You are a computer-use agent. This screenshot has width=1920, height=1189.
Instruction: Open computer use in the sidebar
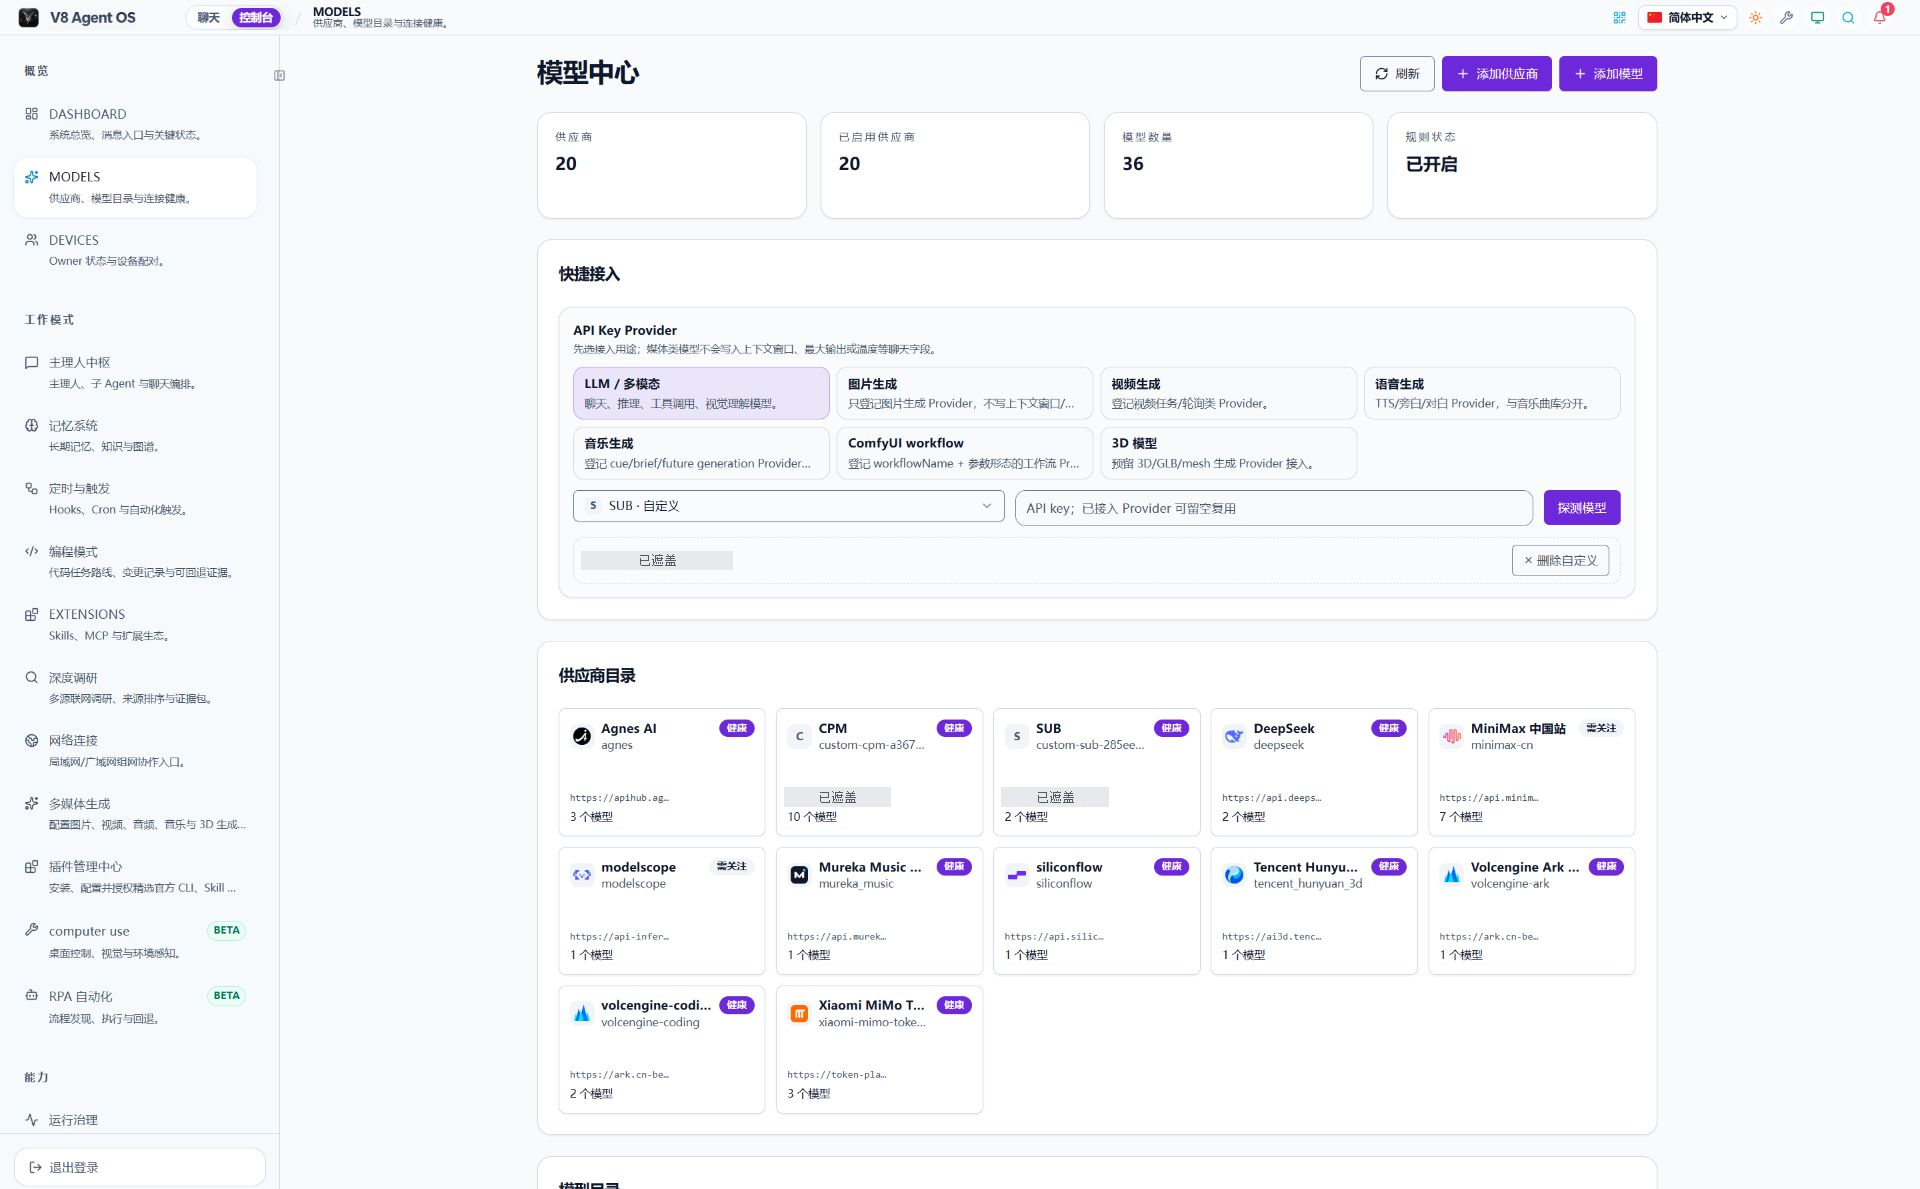tap(135, 941)
